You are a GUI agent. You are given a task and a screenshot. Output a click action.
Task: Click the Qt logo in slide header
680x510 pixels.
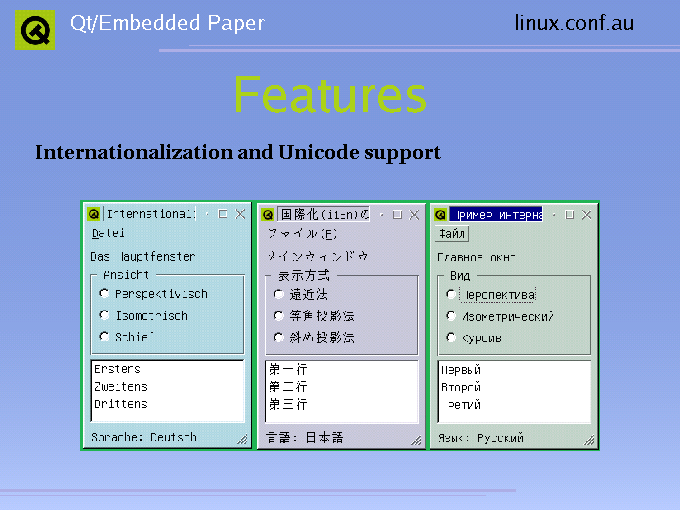[x=35, y=30]
